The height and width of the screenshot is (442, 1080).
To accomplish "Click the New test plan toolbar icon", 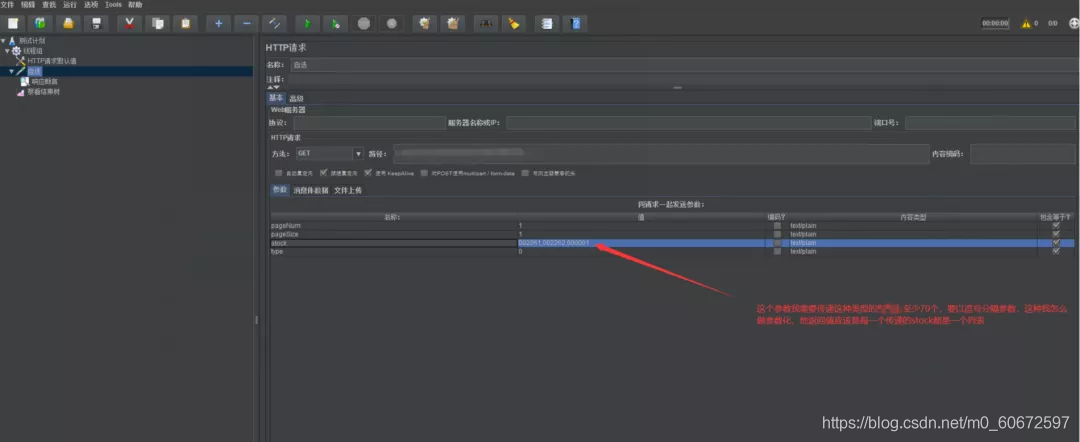I will tap(12, 23).
